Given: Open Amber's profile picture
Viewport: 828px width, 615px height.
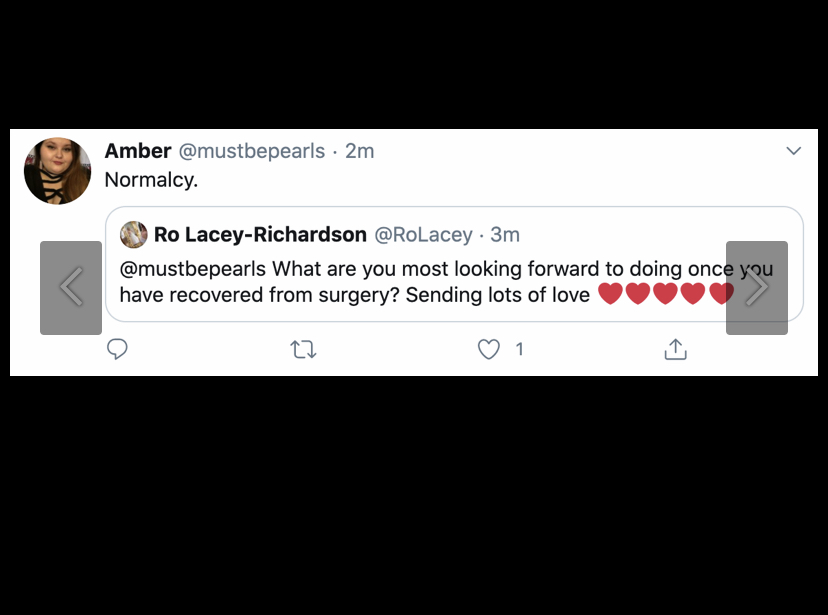Looking at the screenshot, I should 58,171.
